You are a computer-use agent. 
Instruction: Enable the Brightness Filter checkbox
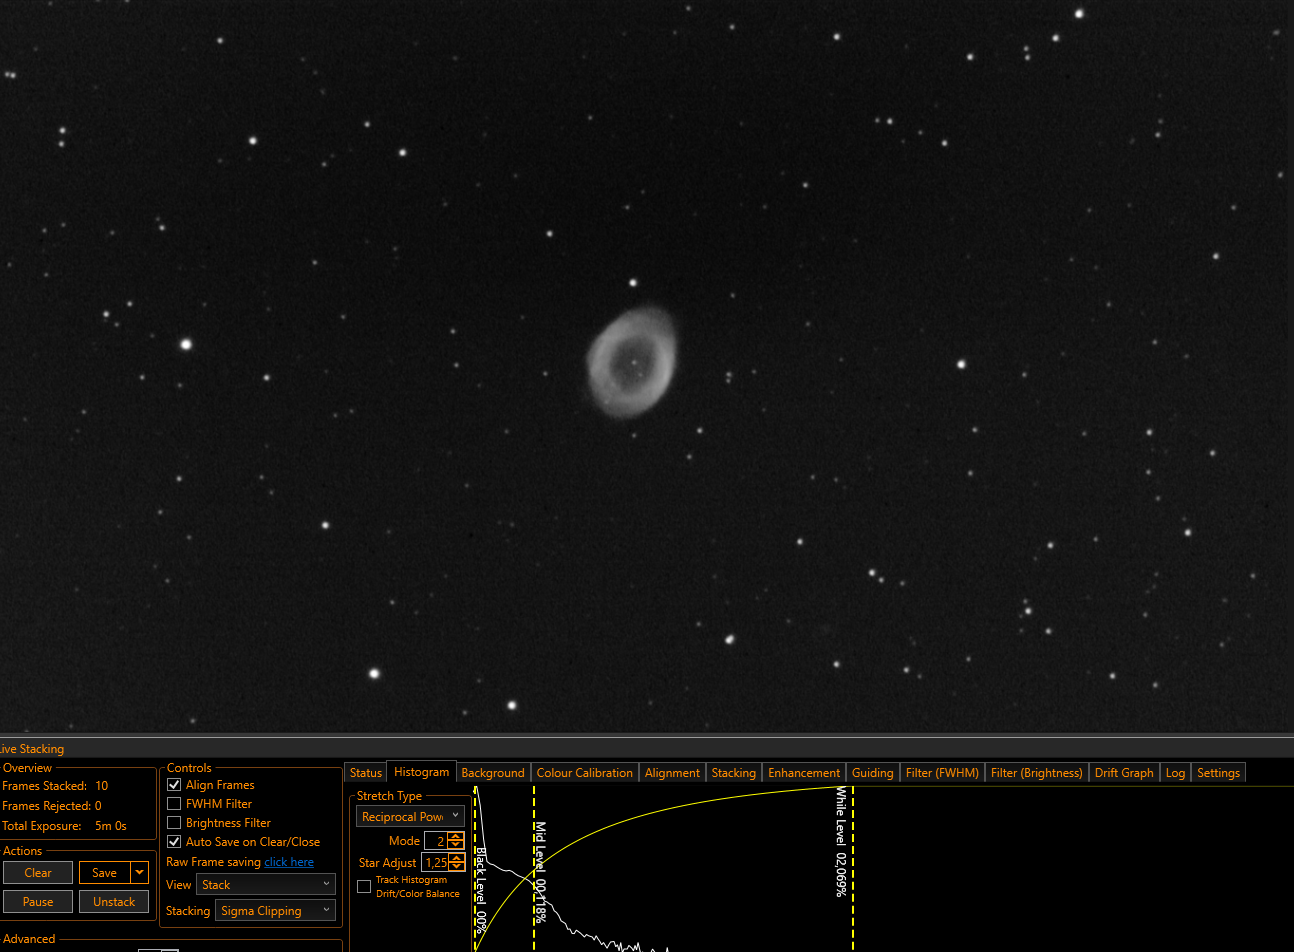click(x=174, y=823)
